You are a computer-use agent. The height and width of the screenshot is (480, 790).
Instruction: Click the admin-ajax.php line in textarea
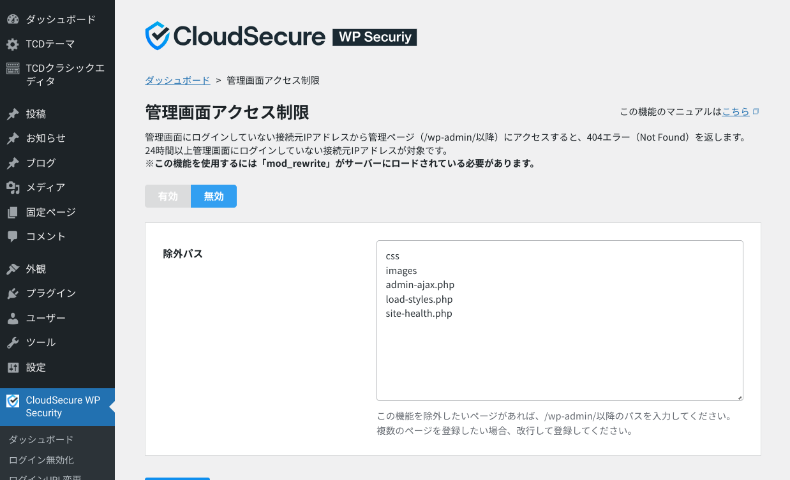(x=420, y=285)
